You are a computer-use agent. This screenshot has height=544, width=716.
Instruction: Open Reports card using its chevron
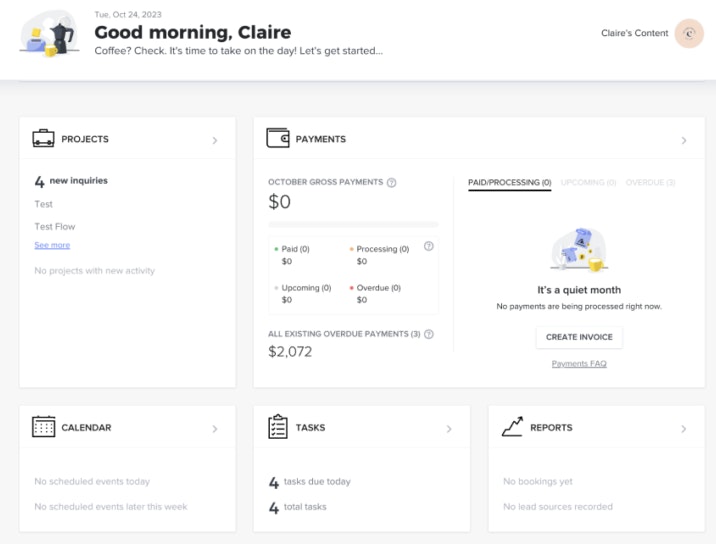tap(684, 429)
